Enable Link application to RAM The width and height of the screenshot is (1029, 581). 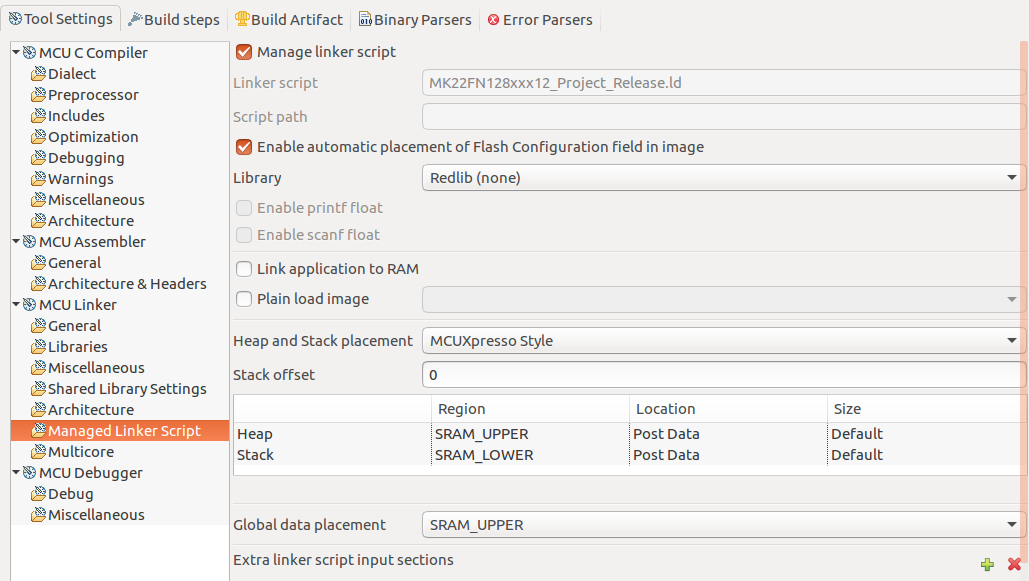[x=244, y=269]
